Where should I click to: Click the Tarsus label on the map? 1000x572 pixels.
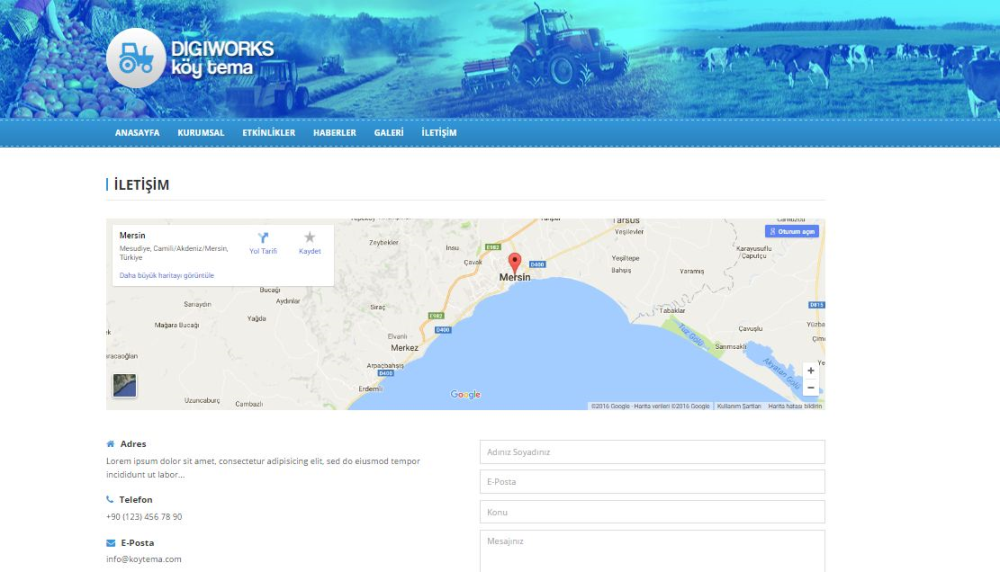coord(626,221)
